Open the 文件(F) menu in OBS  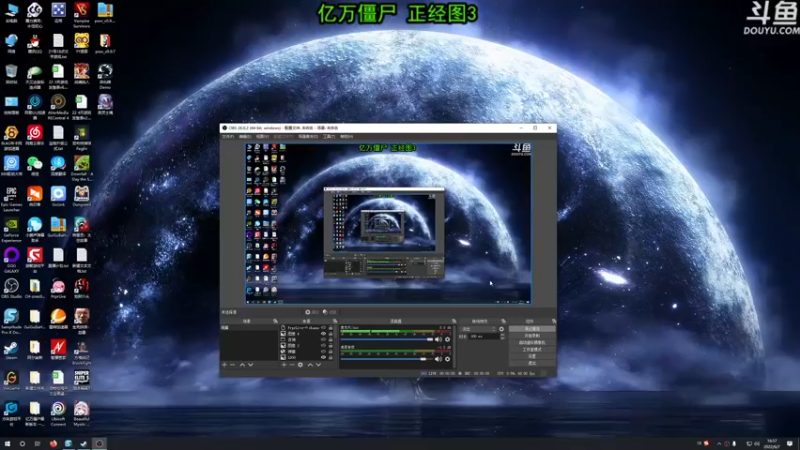pyautogui.click(x=228, y=136)
